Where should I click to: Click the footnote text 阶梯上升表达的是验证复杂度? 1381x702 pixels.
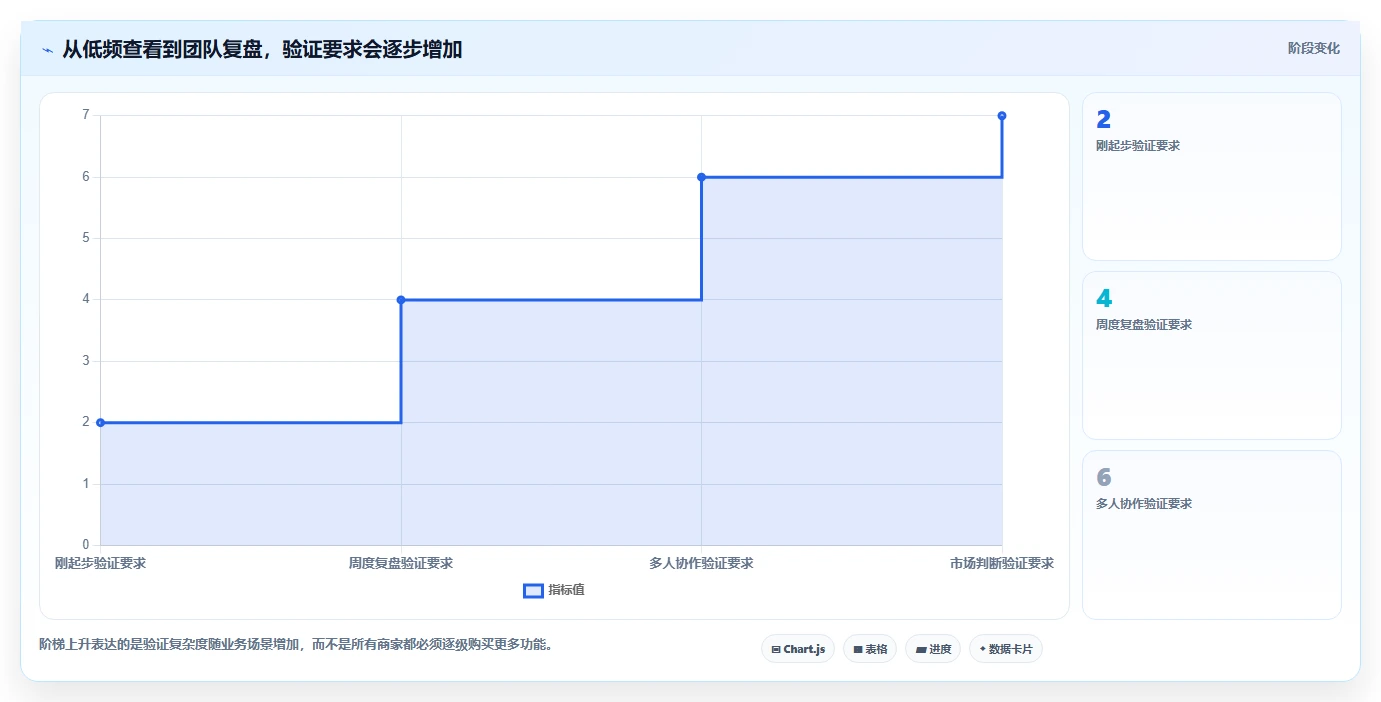tap(296, 644)
